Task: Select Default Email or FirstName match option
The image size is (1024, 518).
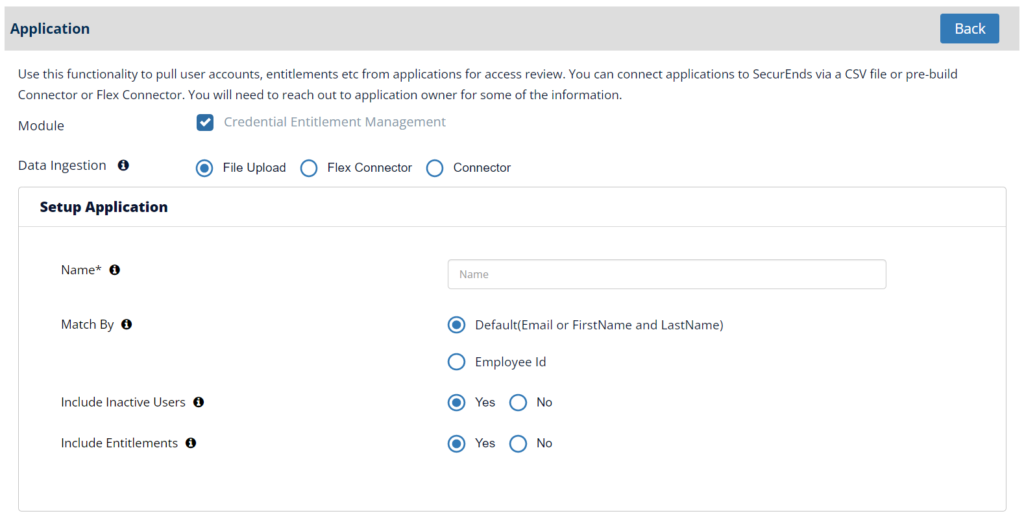Action: pos(456,325)
